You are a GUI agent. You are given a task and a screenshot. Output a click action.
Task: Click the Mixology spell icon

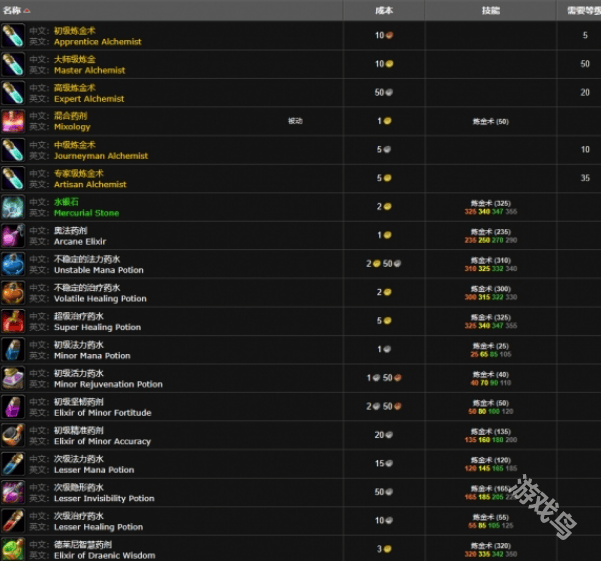13,122
